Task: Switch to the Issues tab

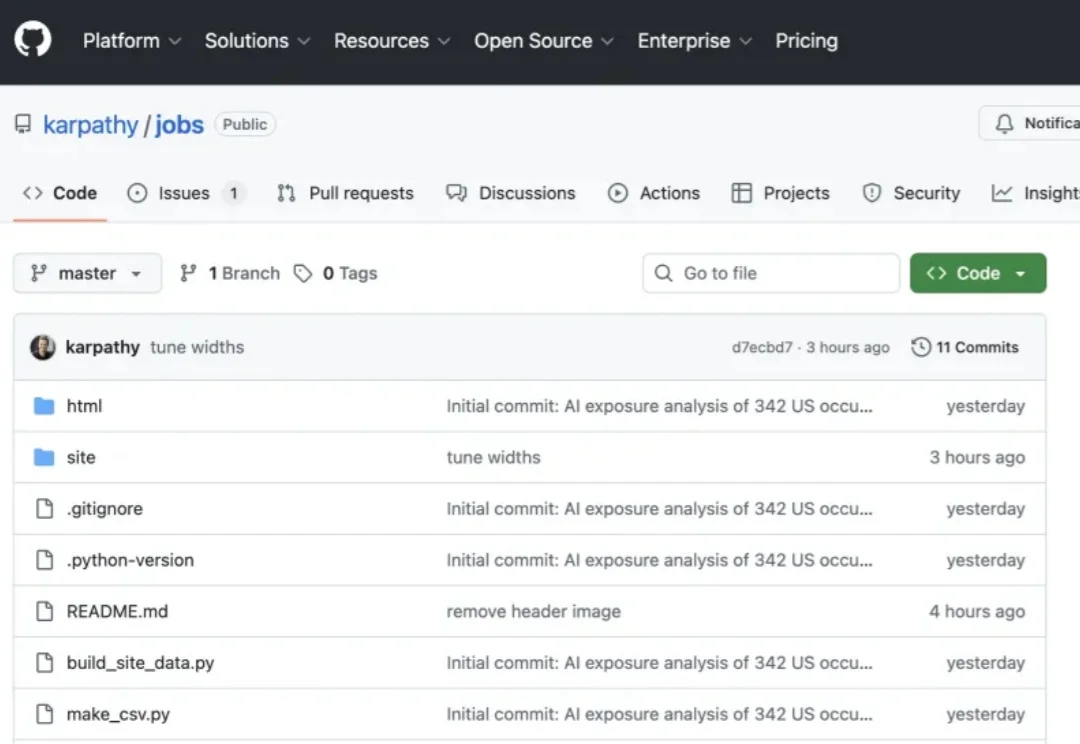Action: pyautogui.click(x=184, y=193)
